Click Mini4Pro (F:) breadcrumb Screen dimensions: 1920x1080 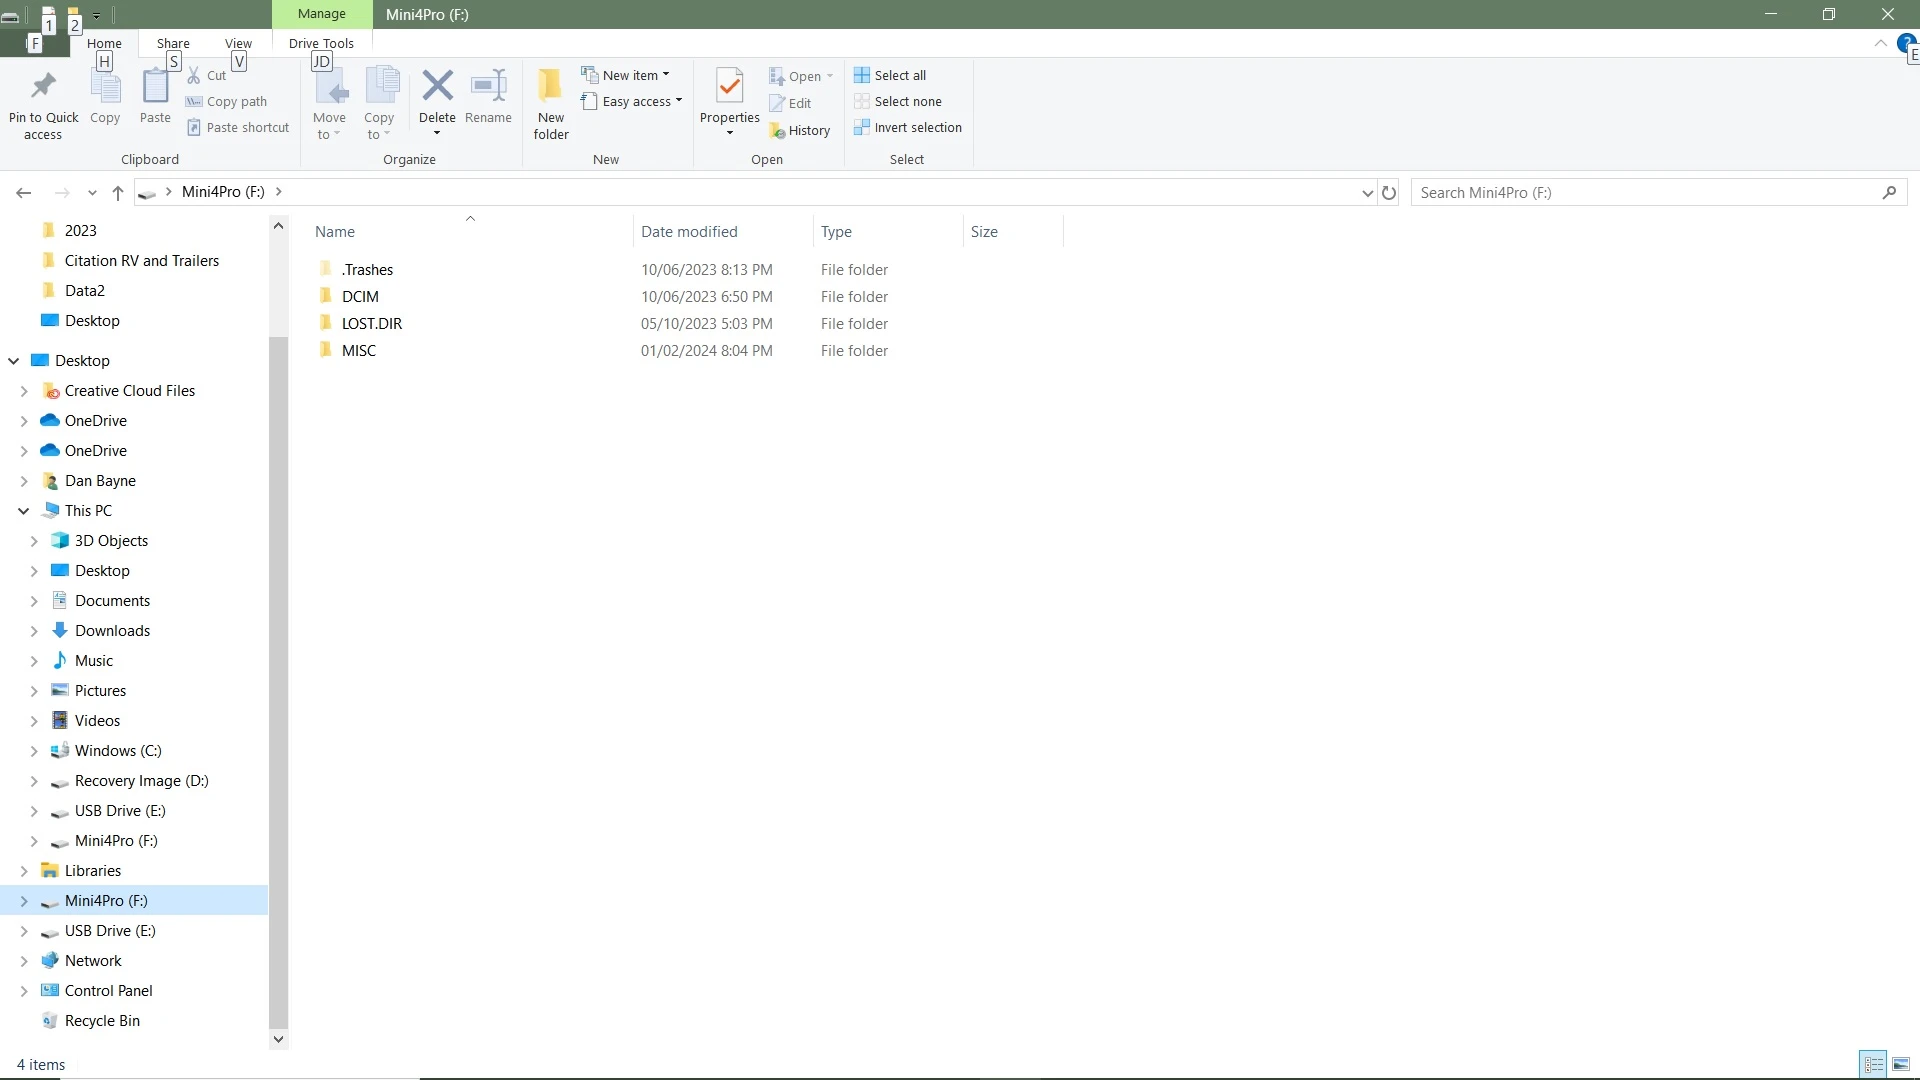(x=223, y=192)
